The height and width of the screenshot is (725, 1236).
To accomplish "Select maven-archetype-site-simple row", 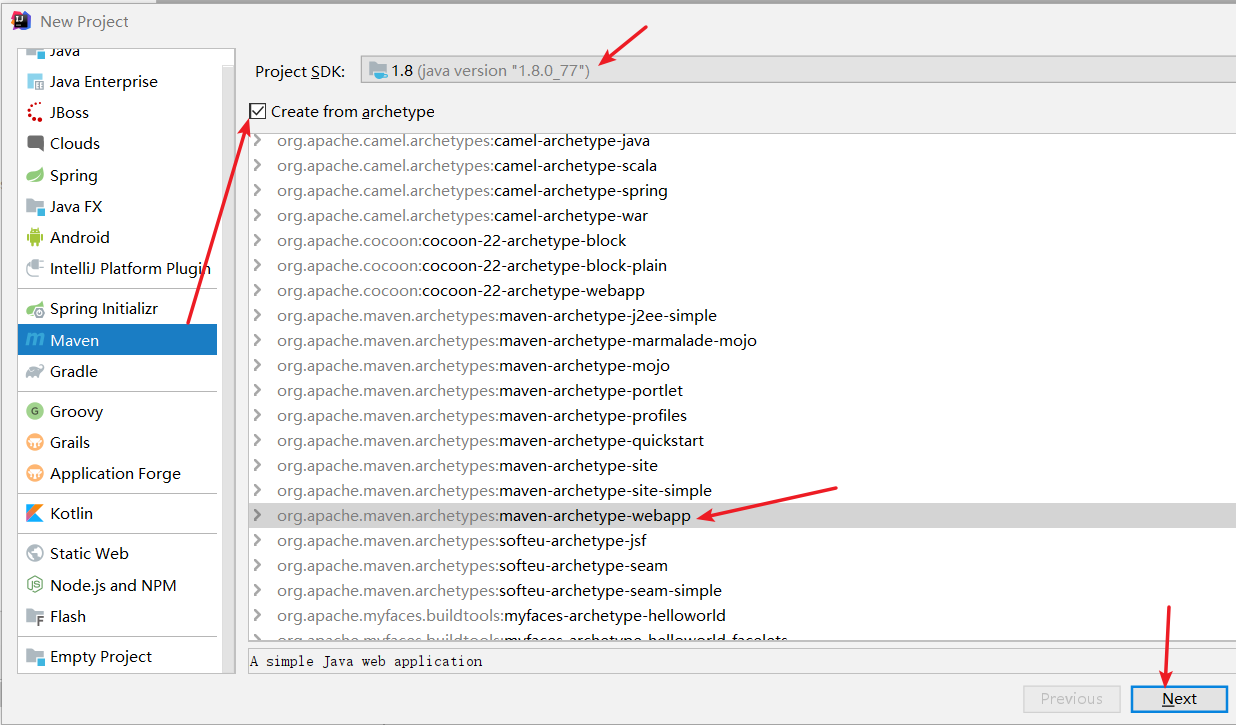I will 742,491.
